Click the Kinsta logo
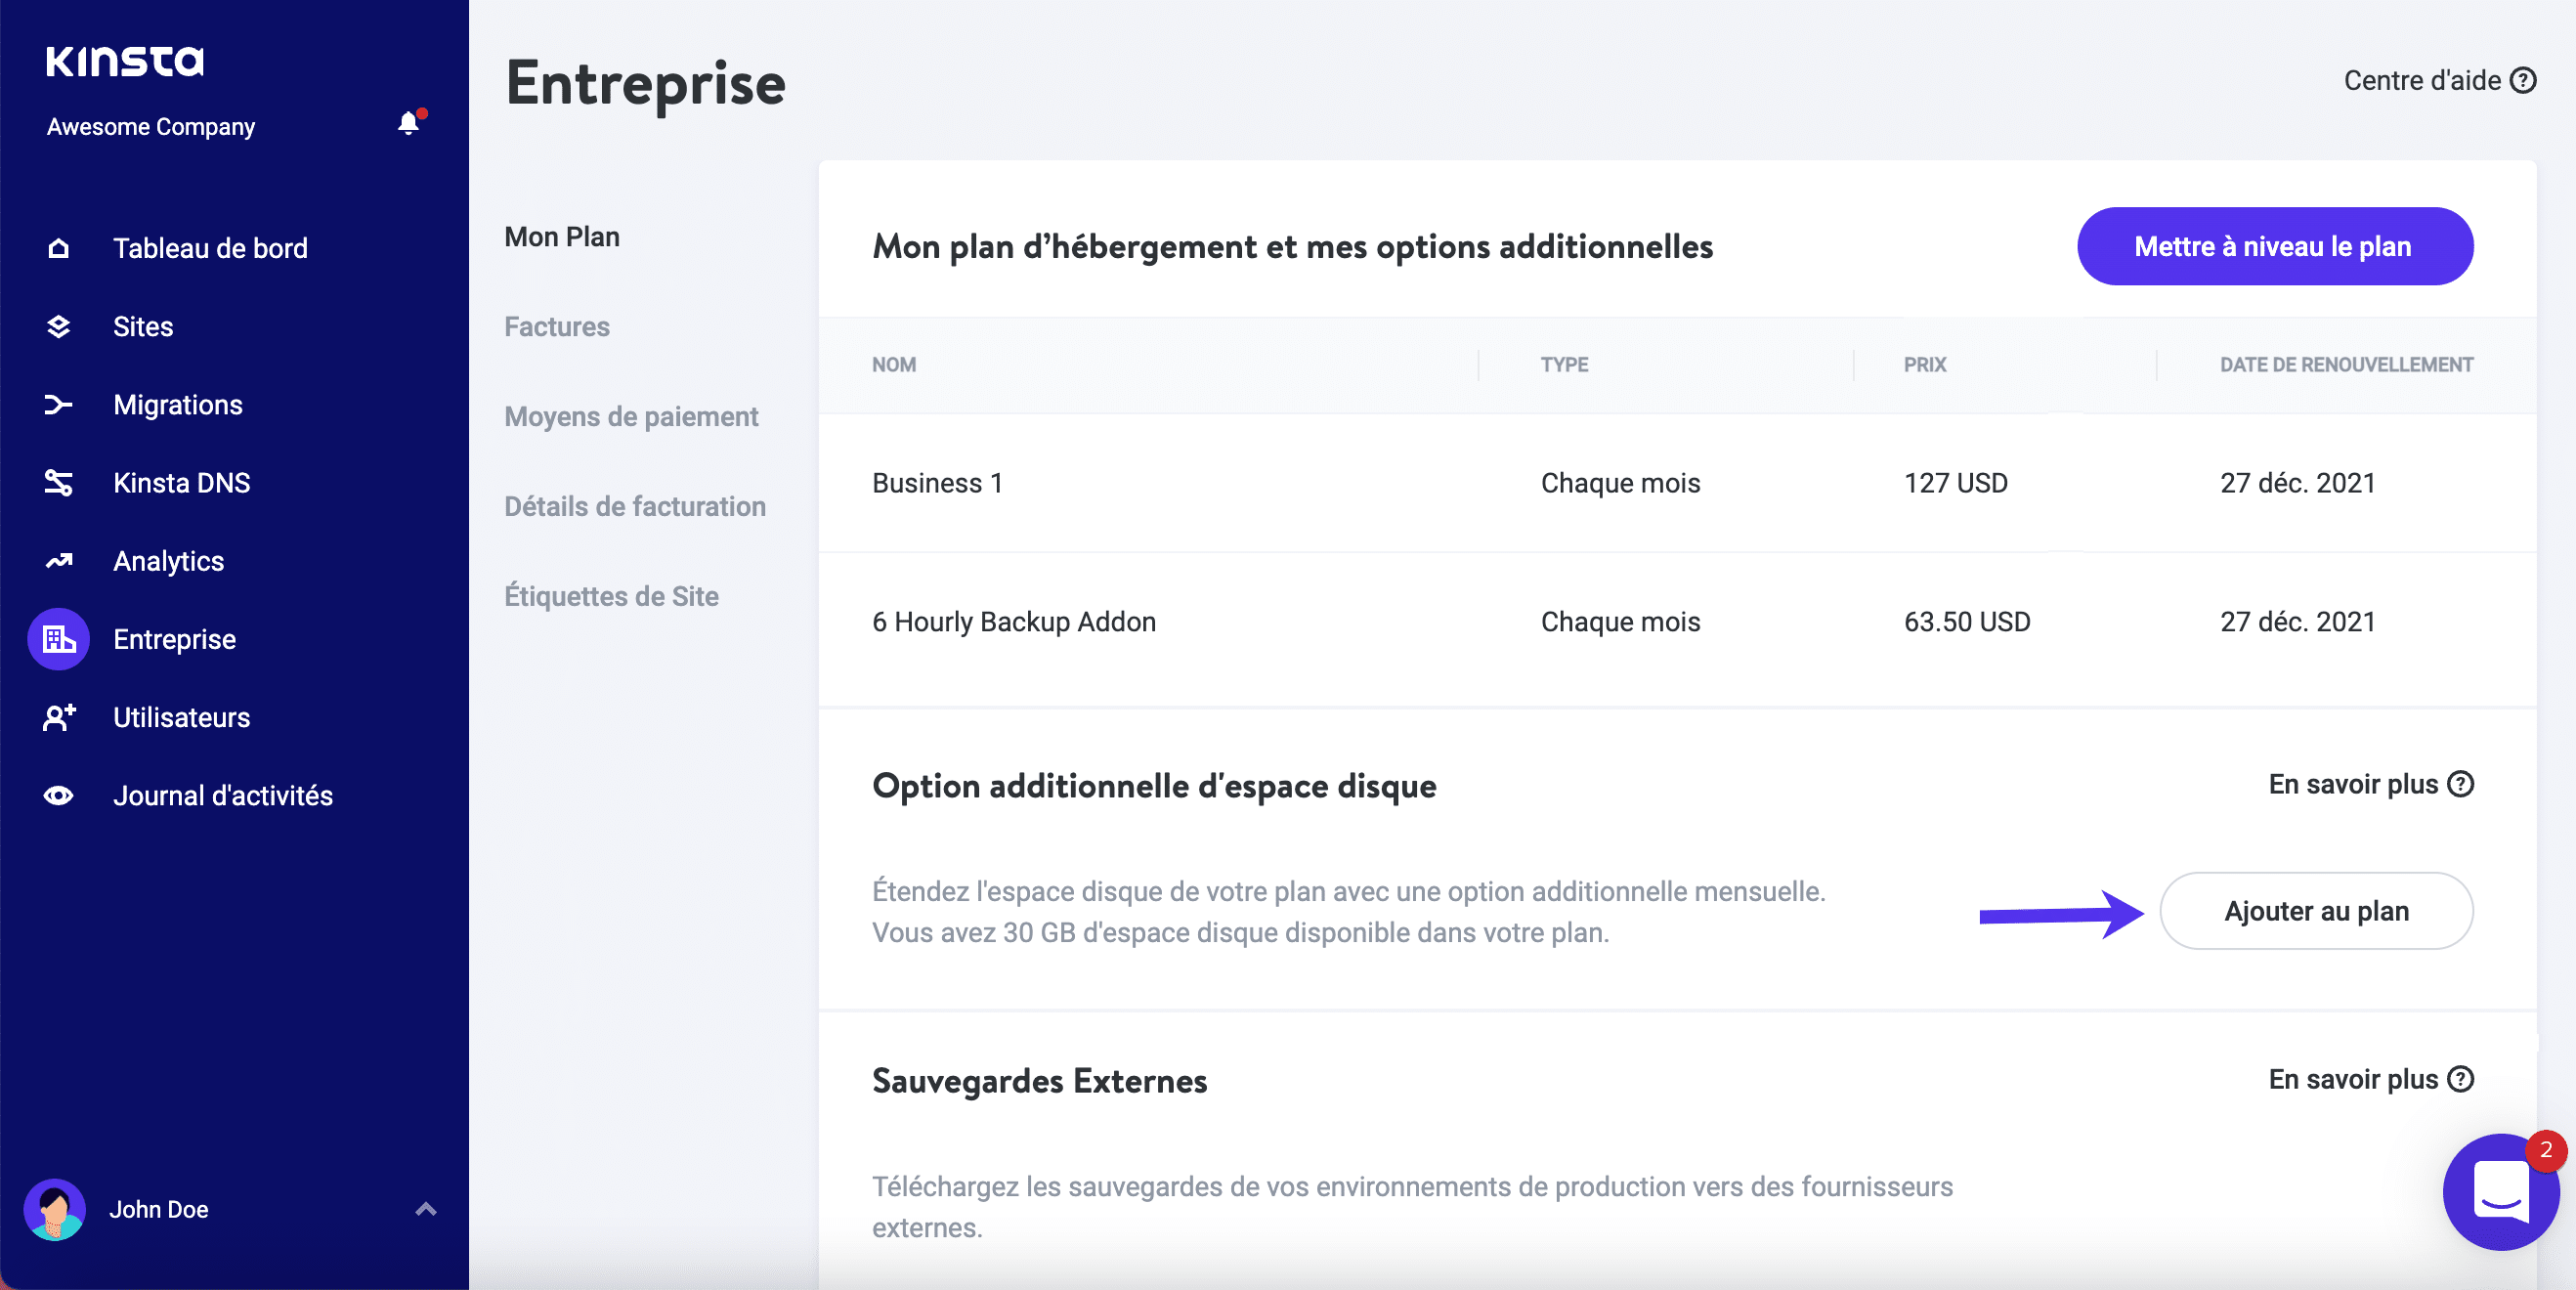This screenshot has width=2576, height=1290. [124, 60]
